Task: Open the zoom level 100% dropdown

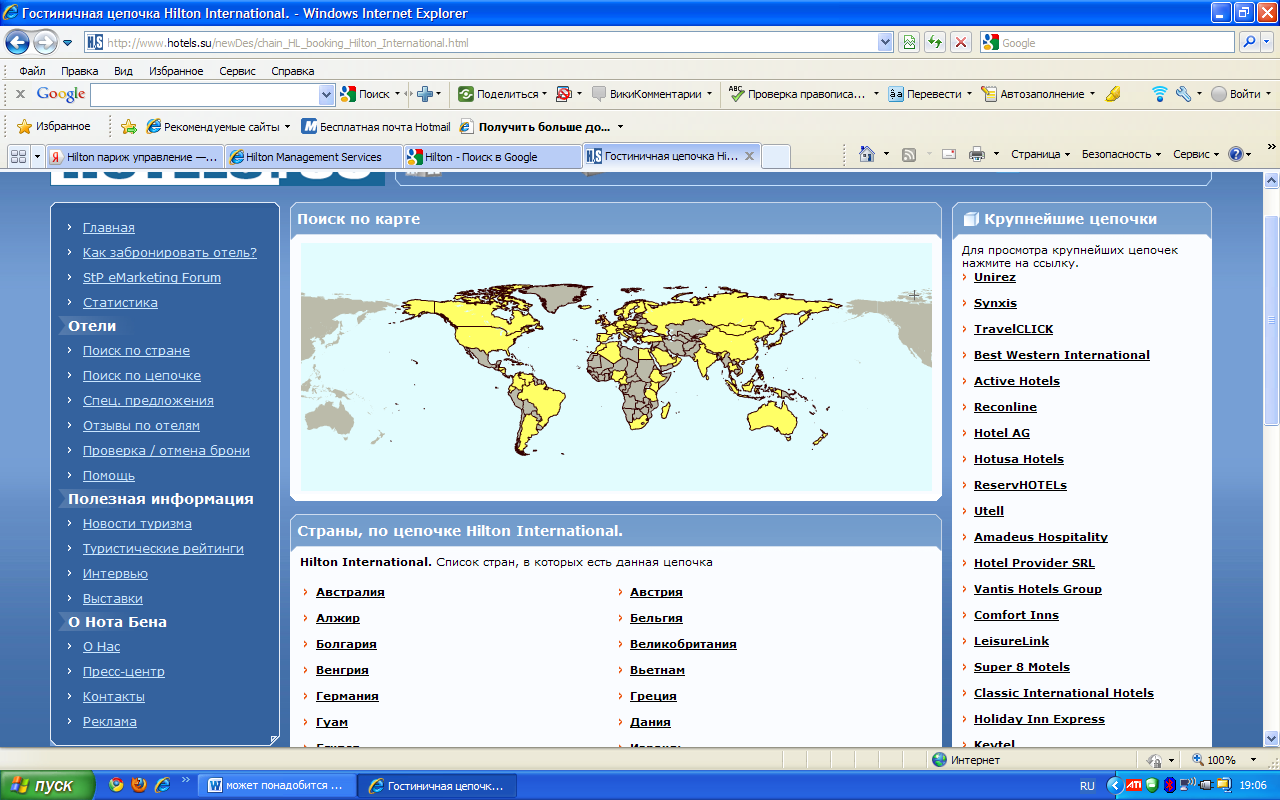Action: 1253,760
